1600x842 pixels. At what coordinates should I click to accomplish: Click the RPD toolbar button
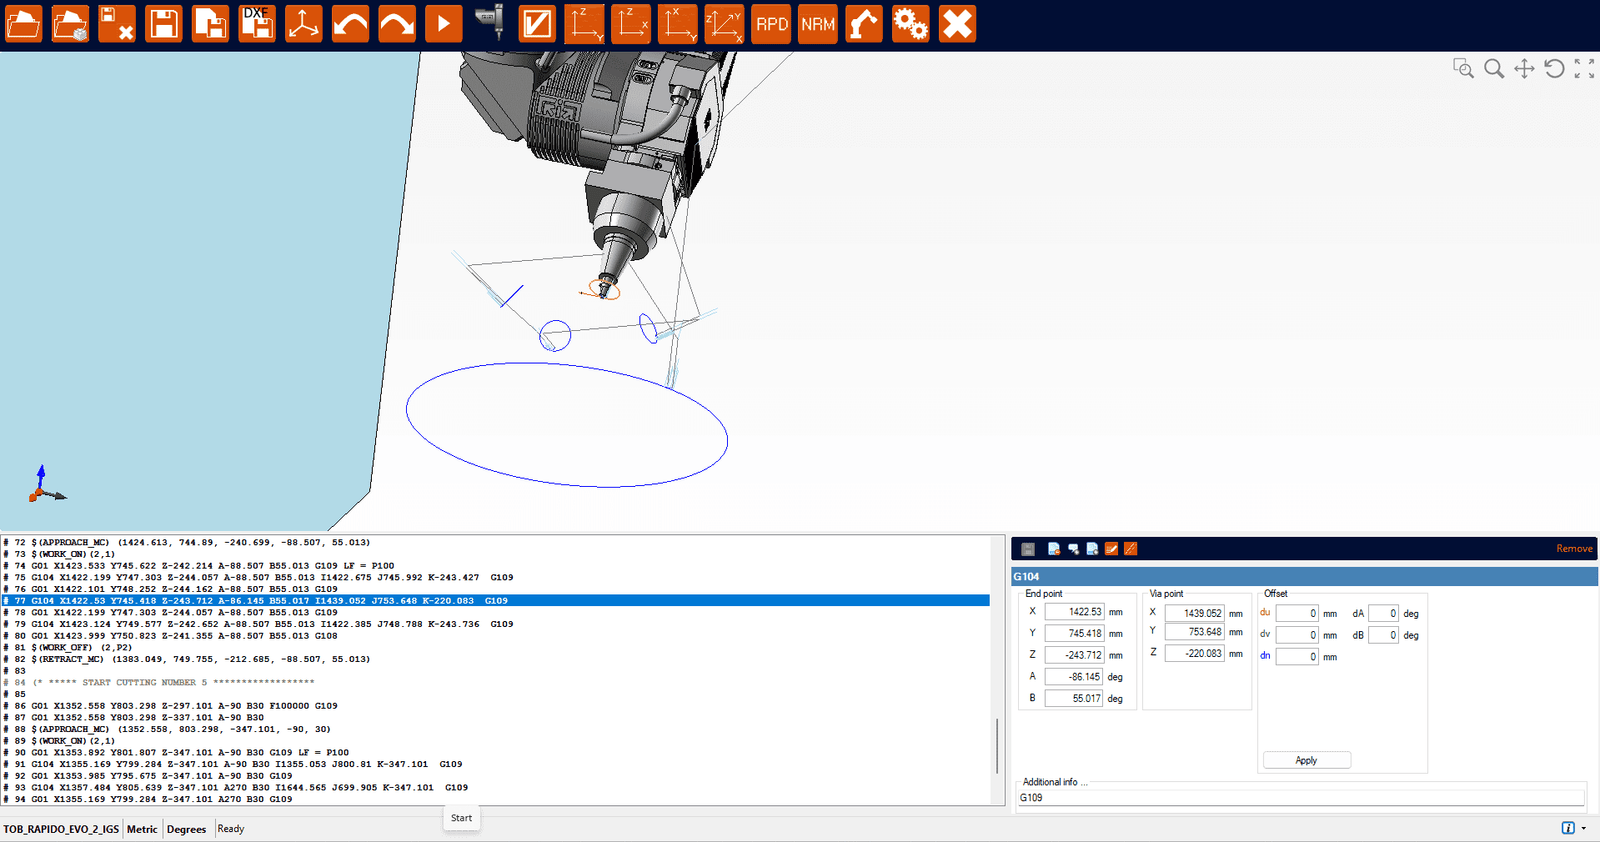[x=771, y=24]
